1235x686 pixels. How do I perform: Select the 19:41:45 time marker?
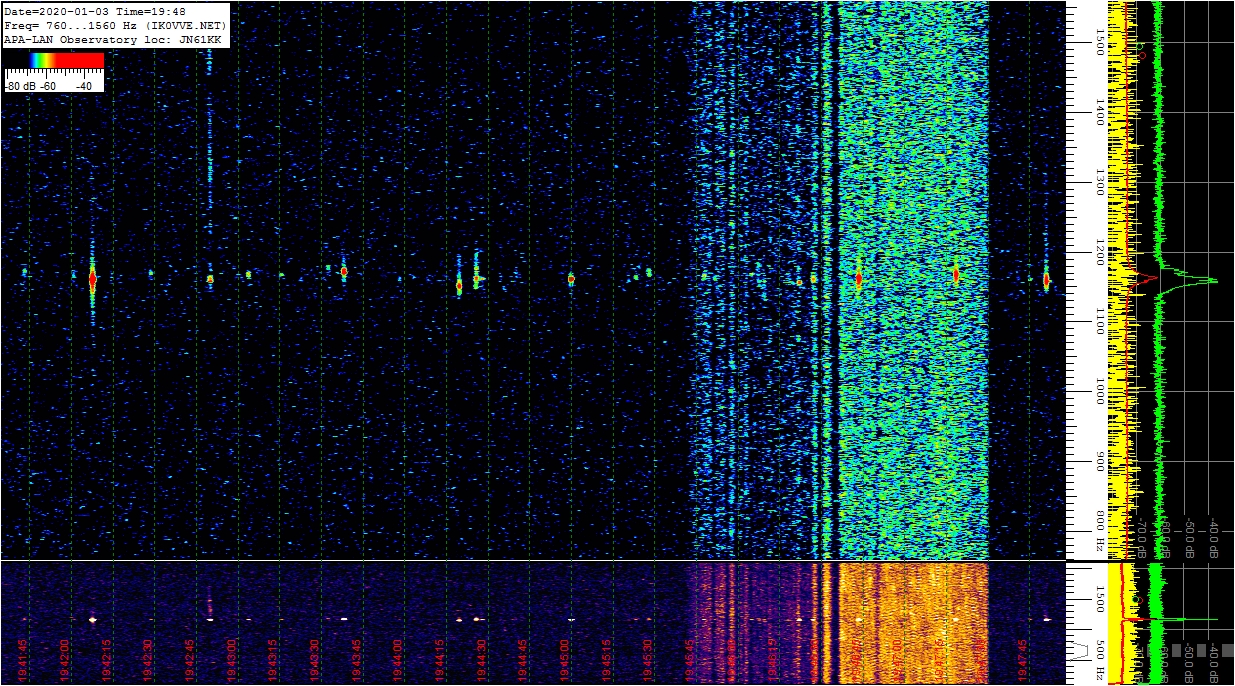[23, 660]
